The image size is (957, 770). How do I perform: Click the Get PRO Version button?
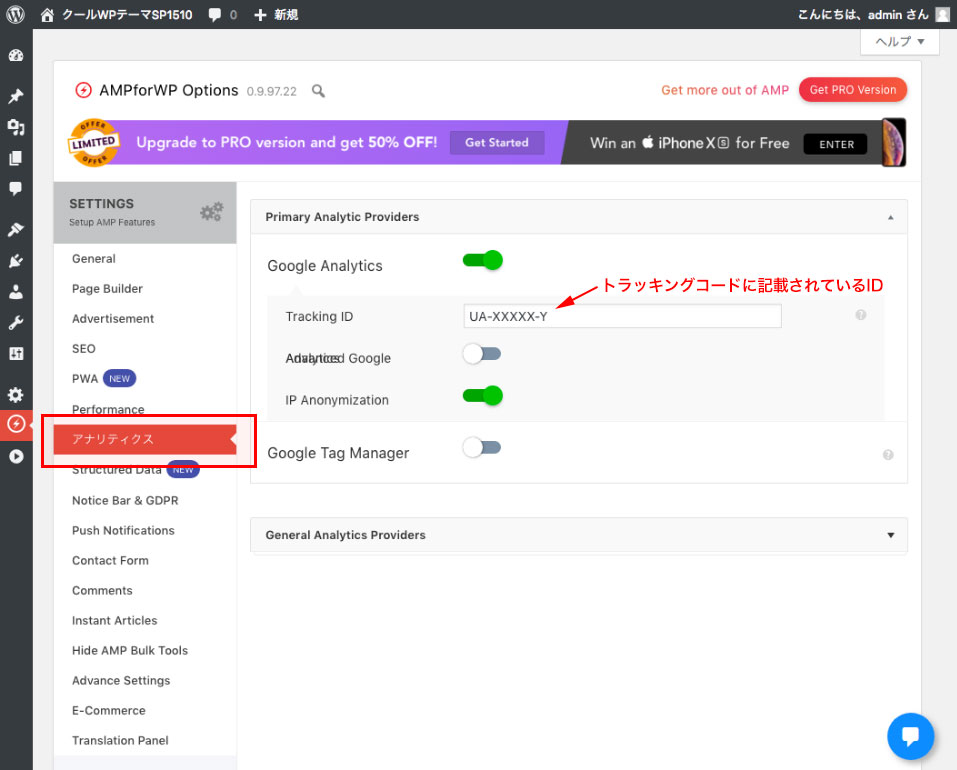point(853,90)
